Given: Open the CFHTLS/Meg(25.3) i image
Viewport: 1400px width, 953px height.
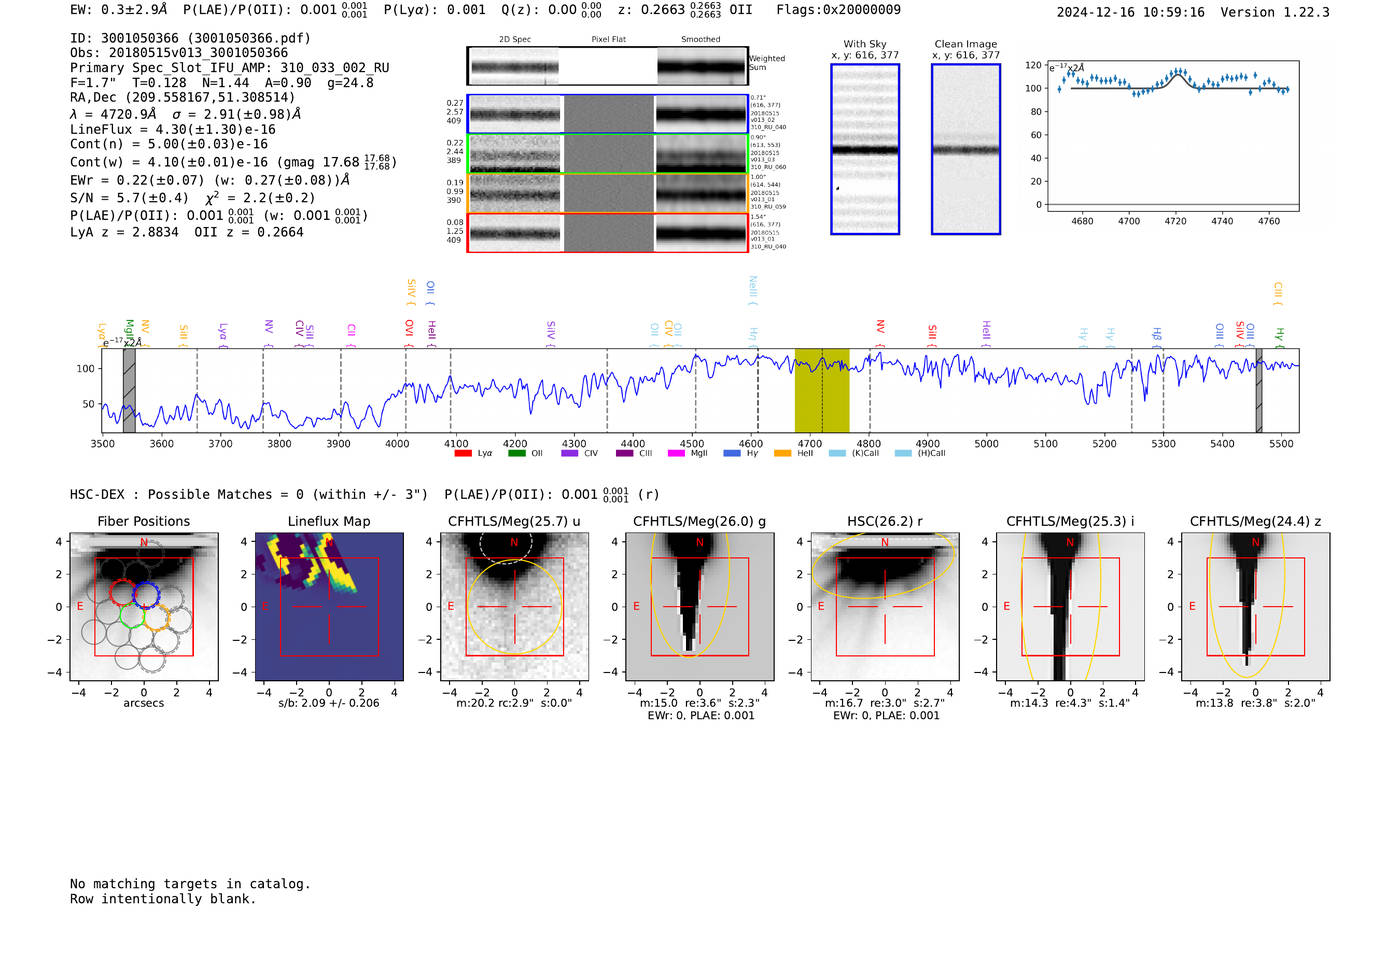Looking at the screenshot, I should (x=1070, y=607).
